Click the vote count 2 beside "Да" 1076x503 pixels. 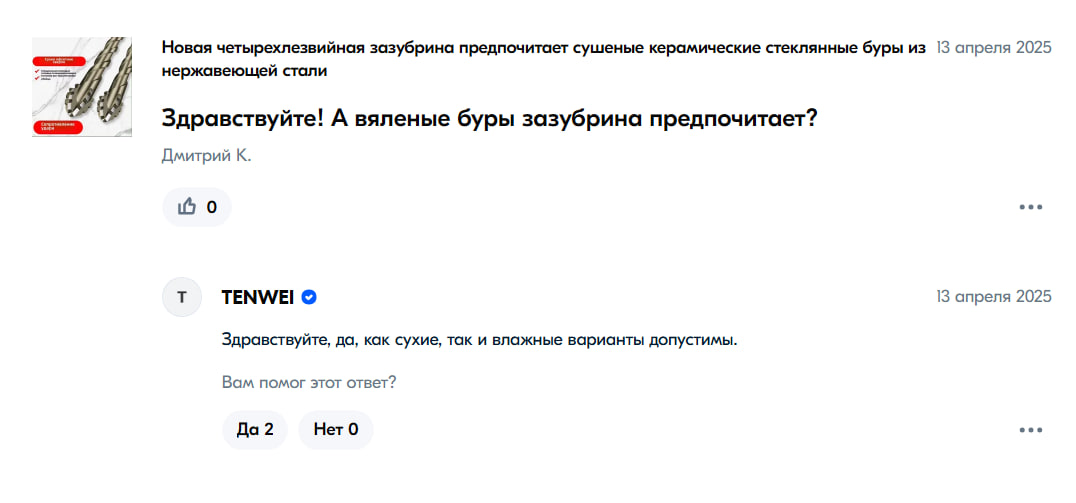click(x=269, y=430)
